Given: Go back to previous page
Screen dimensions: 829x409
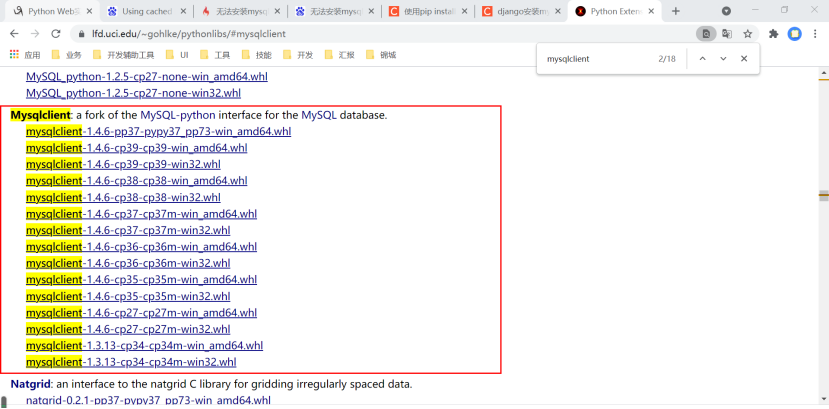Looking at the screenshot, I should 14,34.
